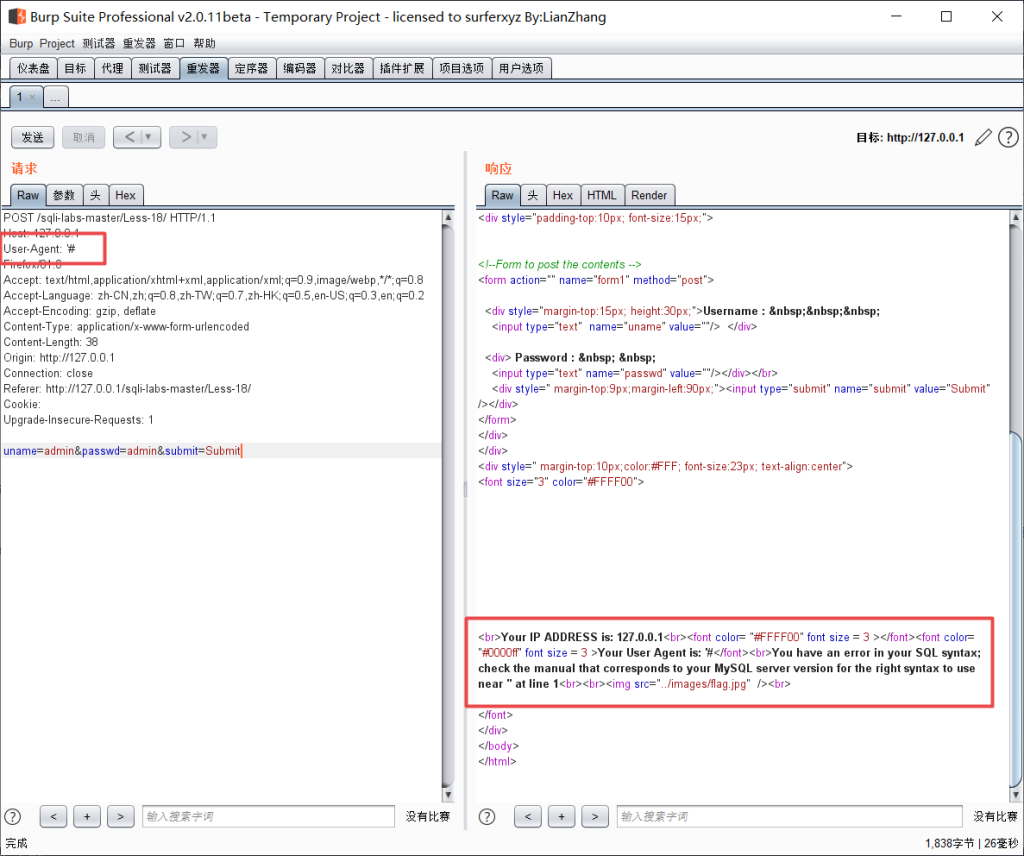
Task: Select response Raw tab
Action: coord(502,195)
